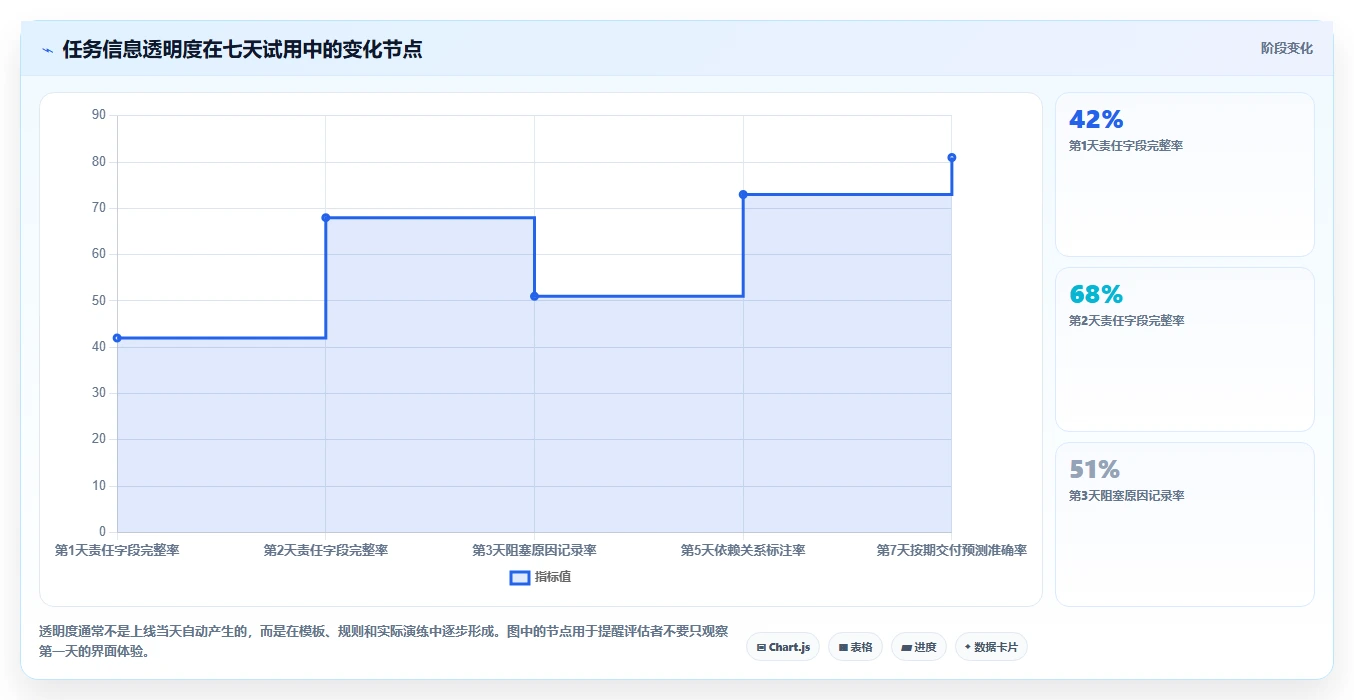Click y-axis tick label 50

pyautogui.click(x=98, y=300)
